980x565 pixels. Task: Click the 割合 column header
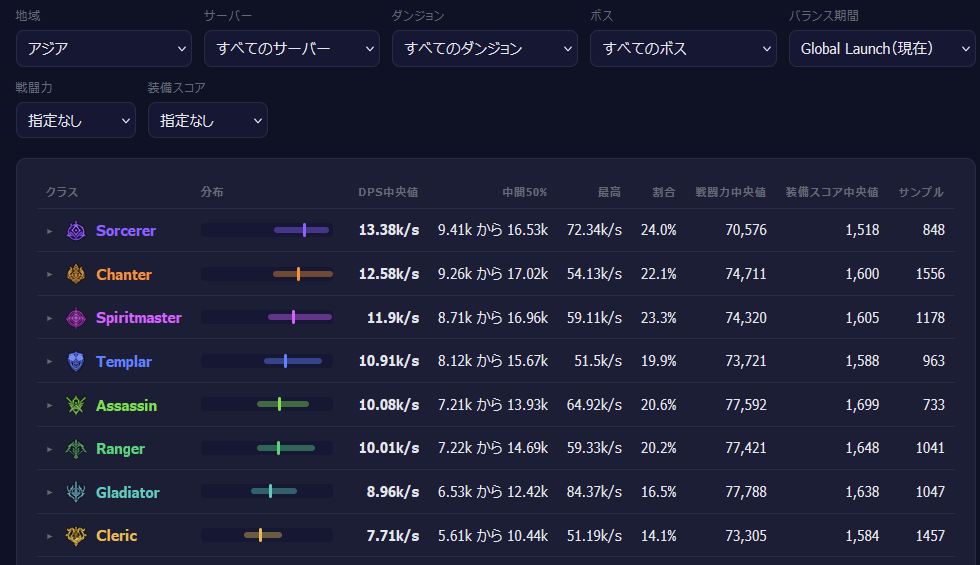pyautogui.click(x=664, y=192)
